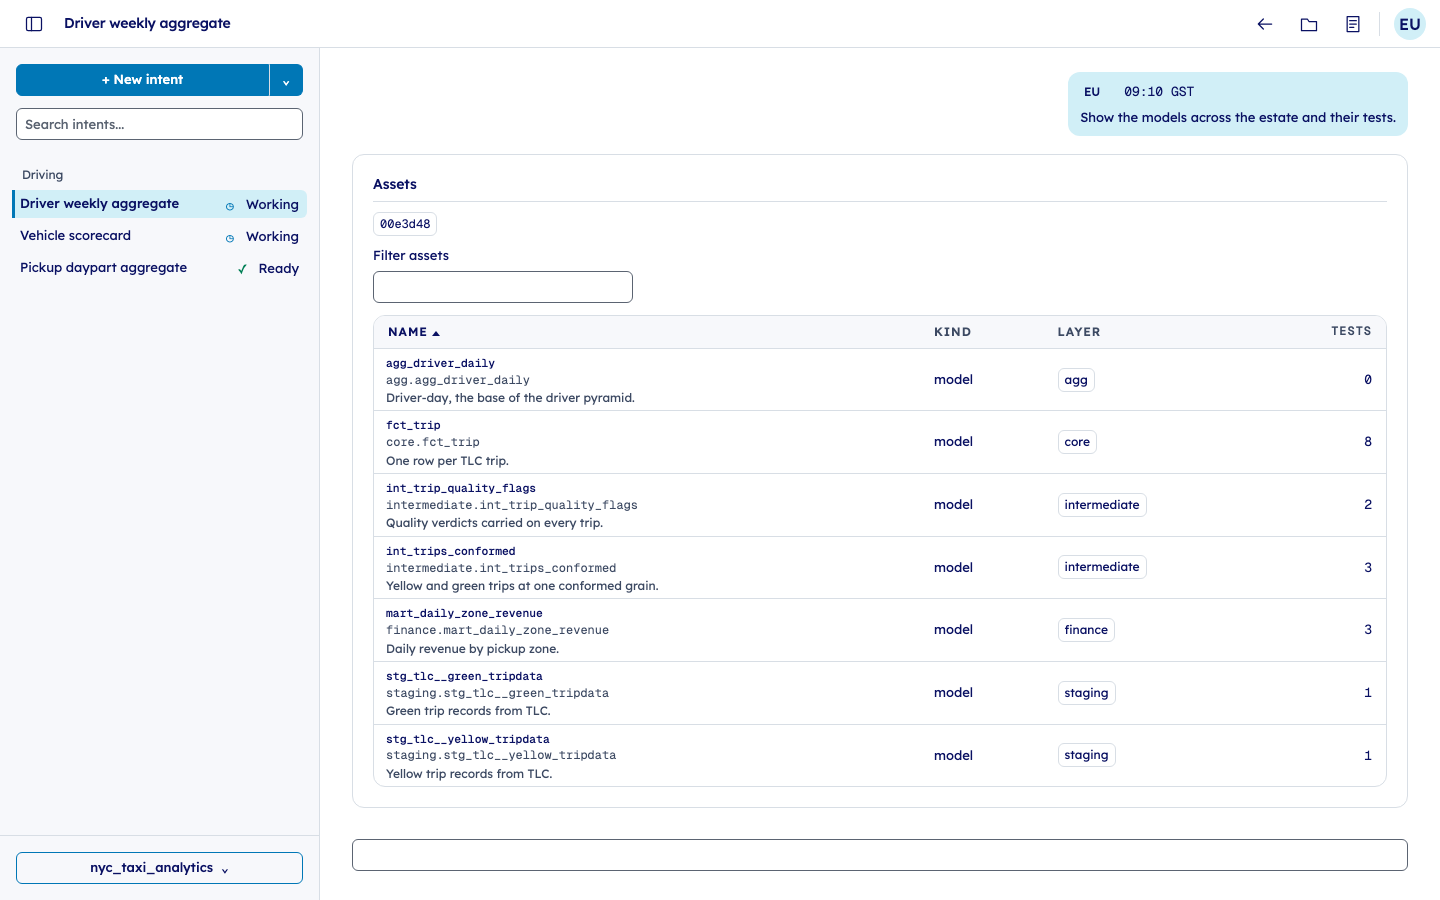Focus the message input at bottom

880,855
